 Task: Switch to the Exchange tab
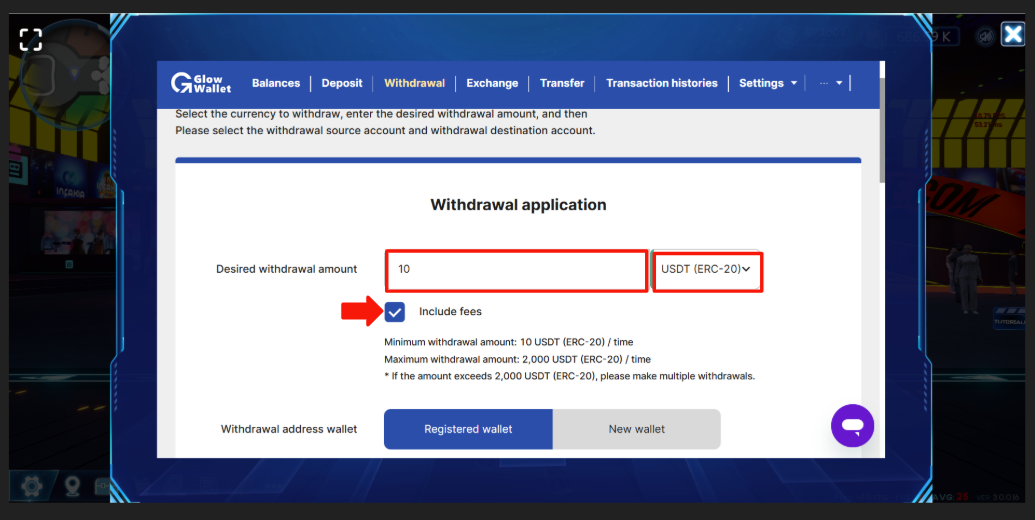(492, 83)
